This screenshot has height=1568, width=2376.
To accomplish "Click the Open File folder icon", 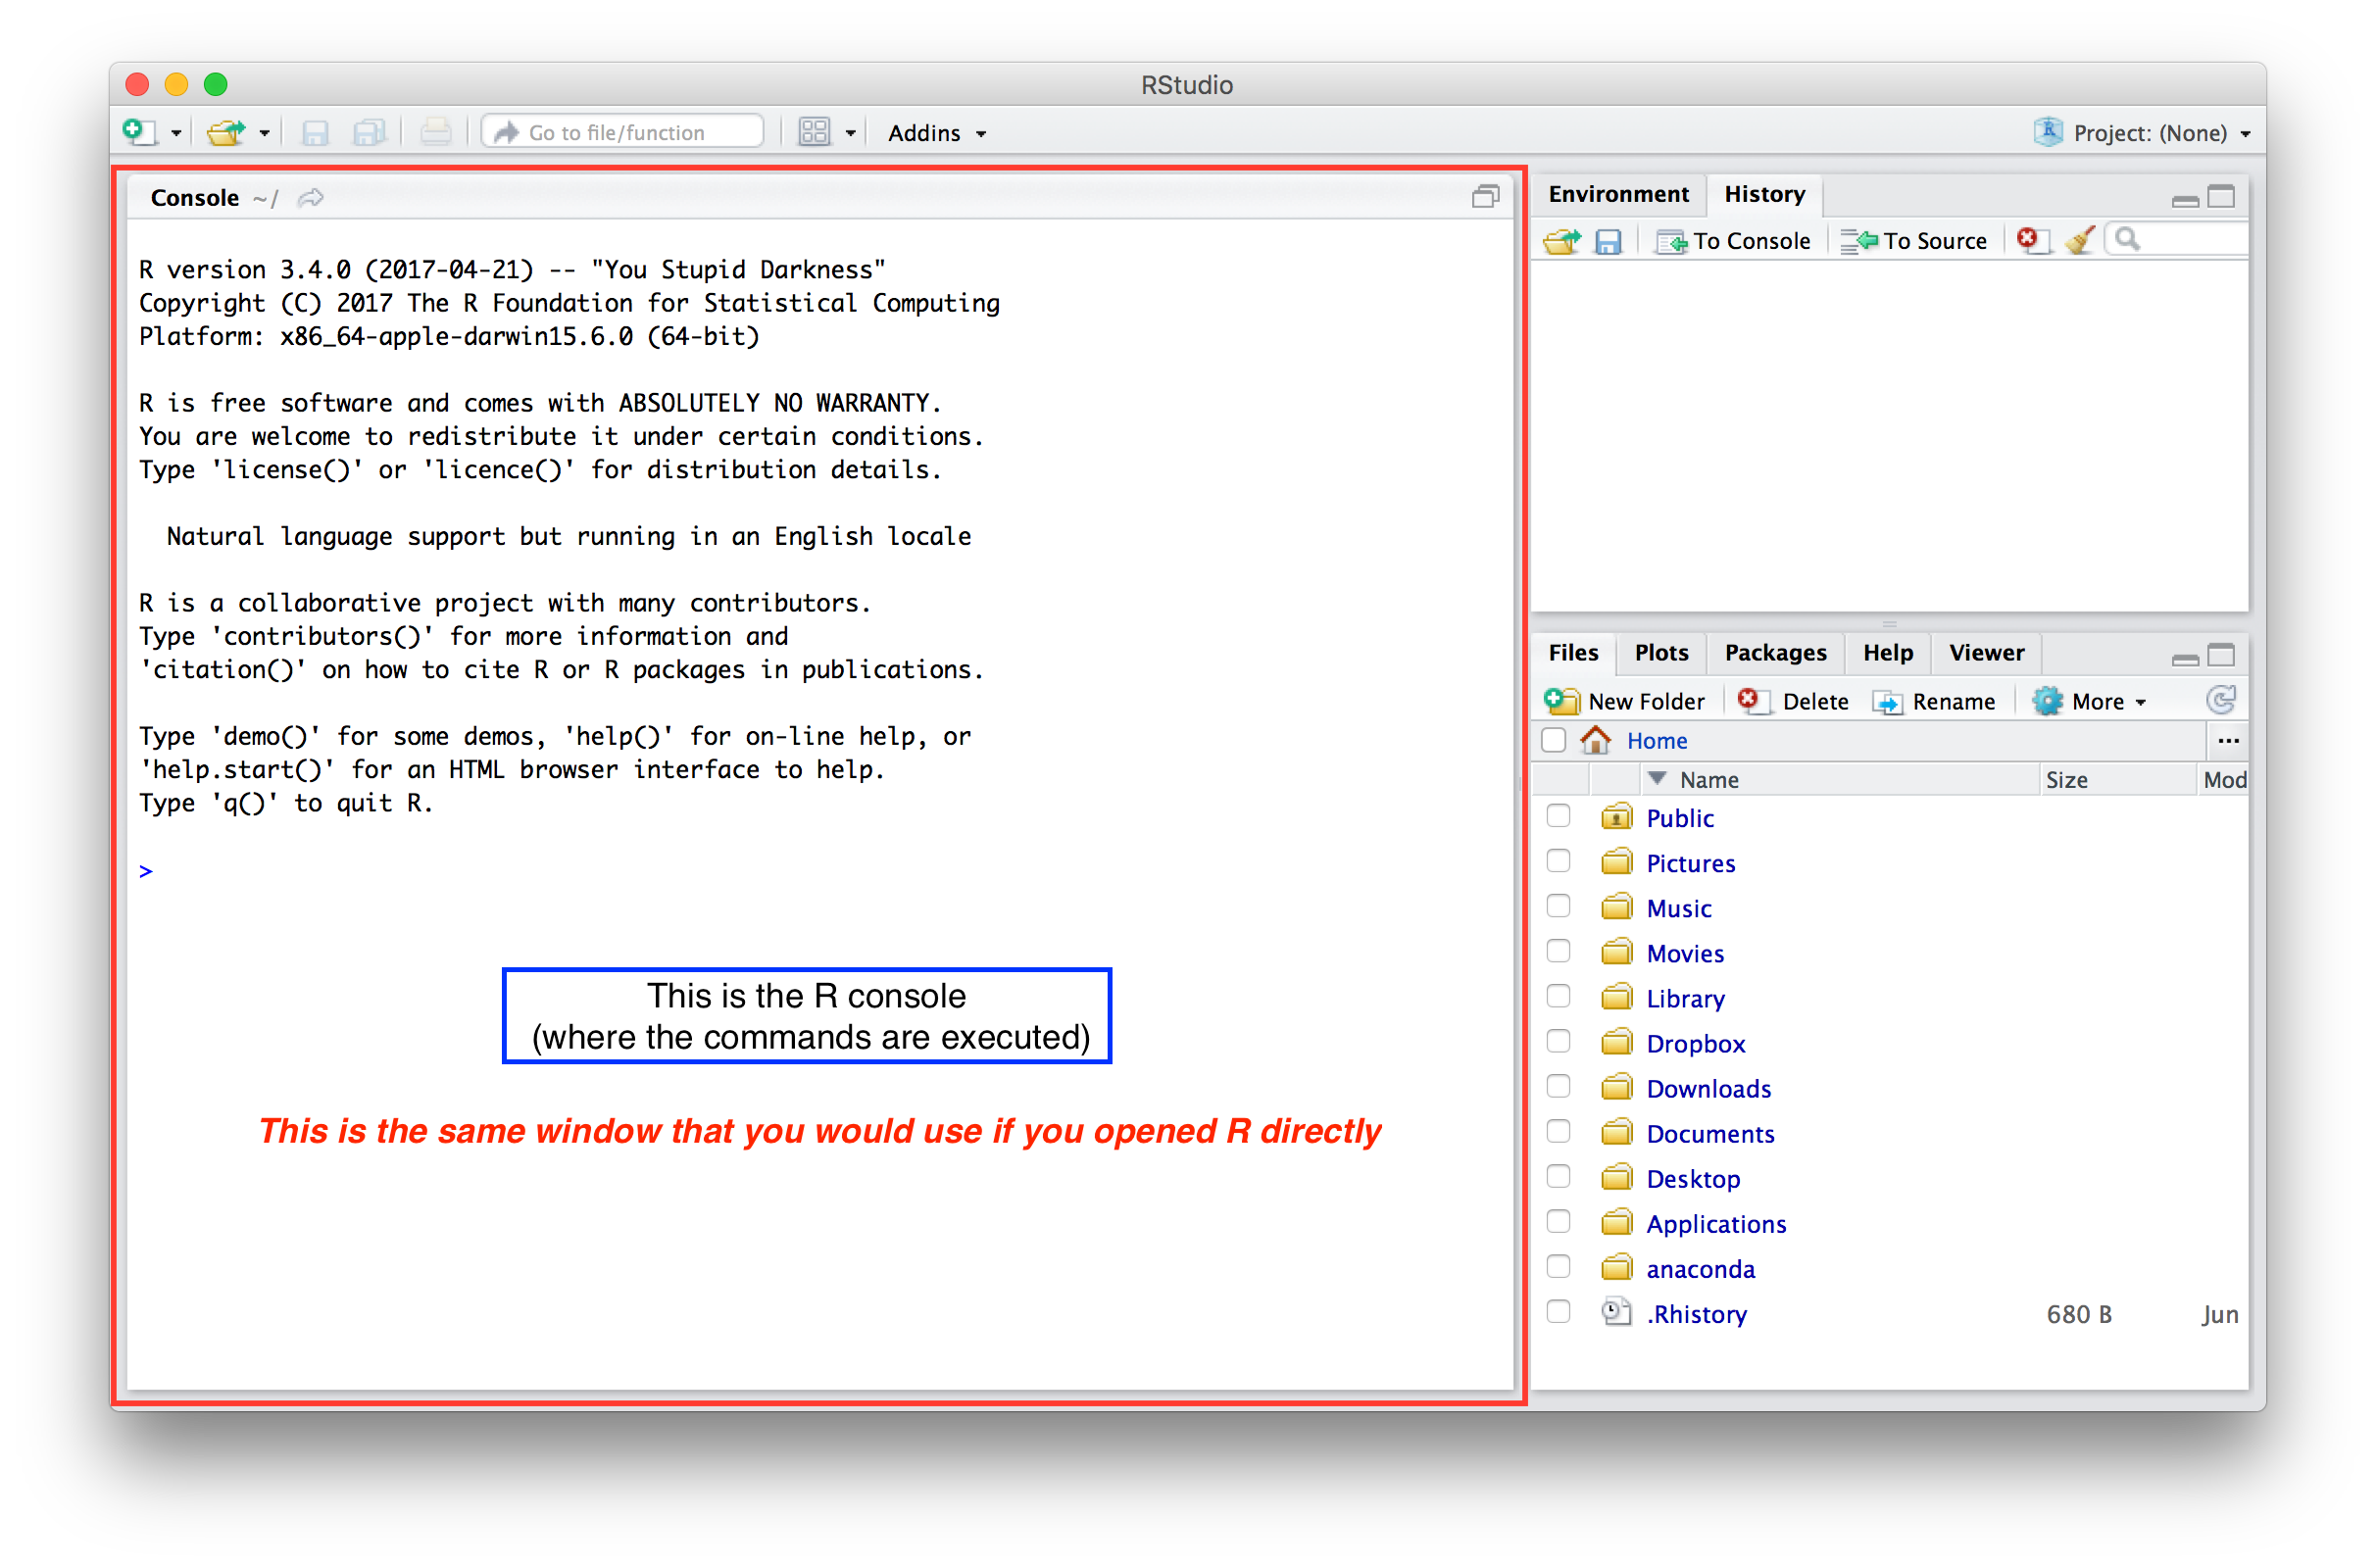I will 225,132.
